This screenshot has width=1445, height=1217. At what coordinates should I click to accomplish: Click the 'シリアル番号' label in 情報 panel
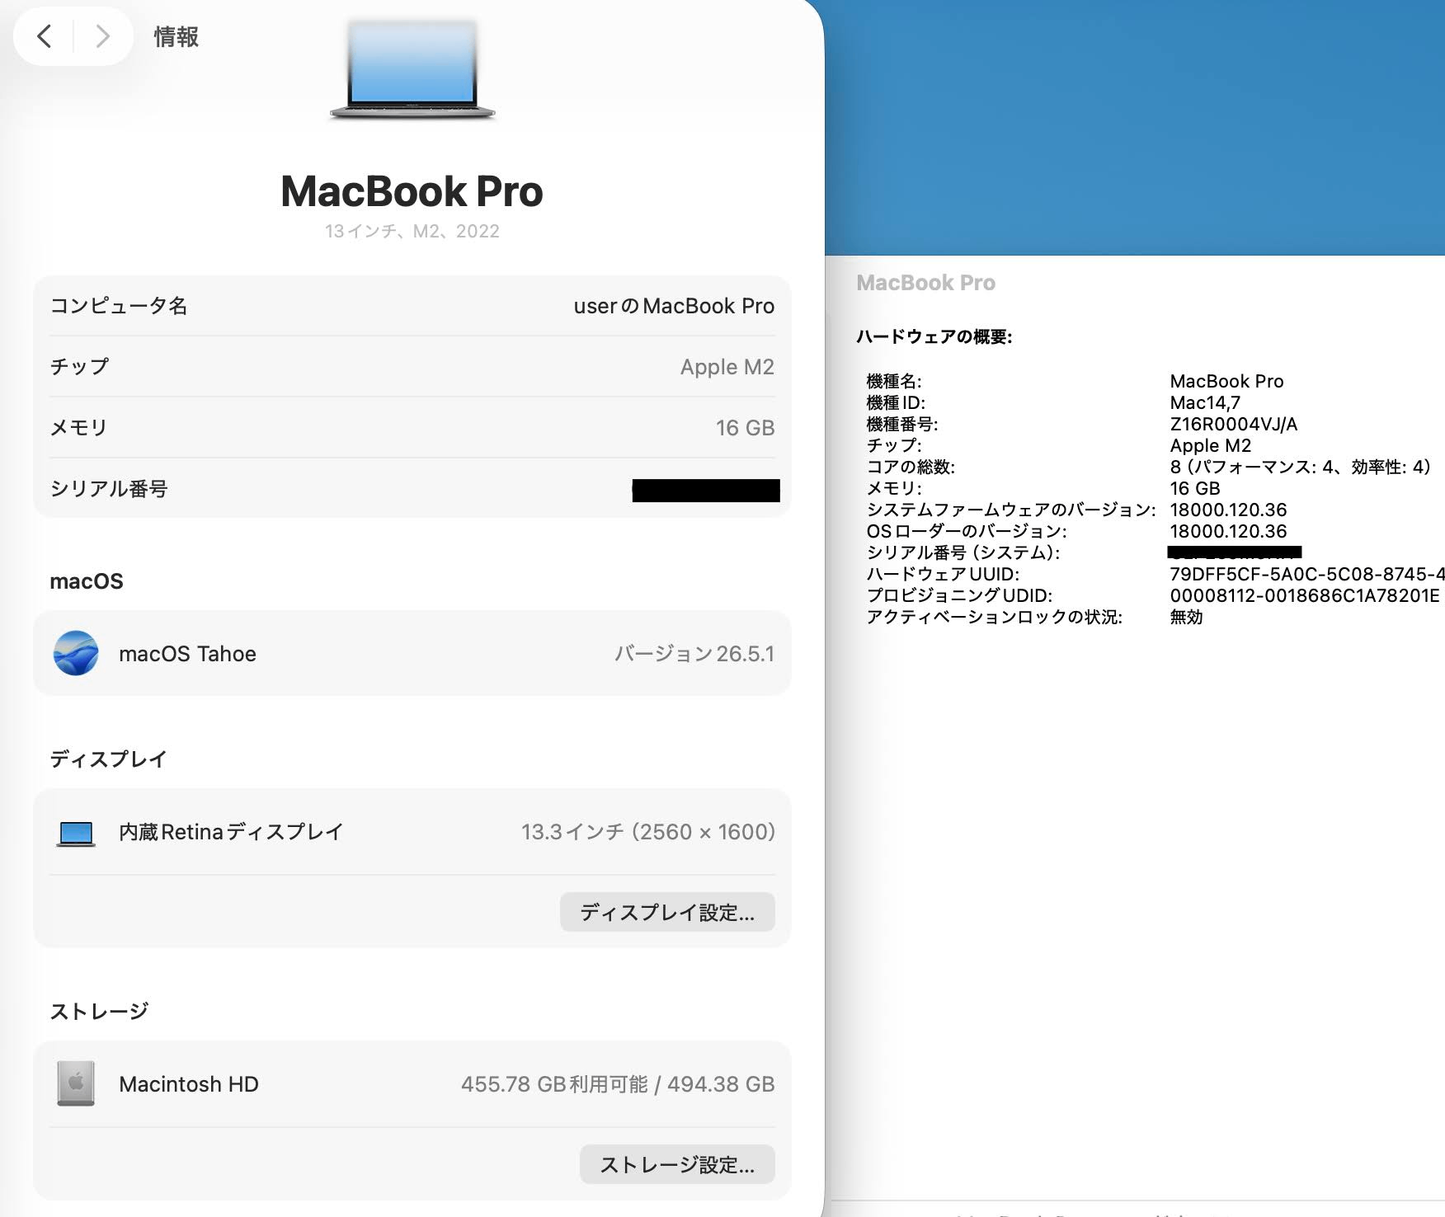click(109, 489)
